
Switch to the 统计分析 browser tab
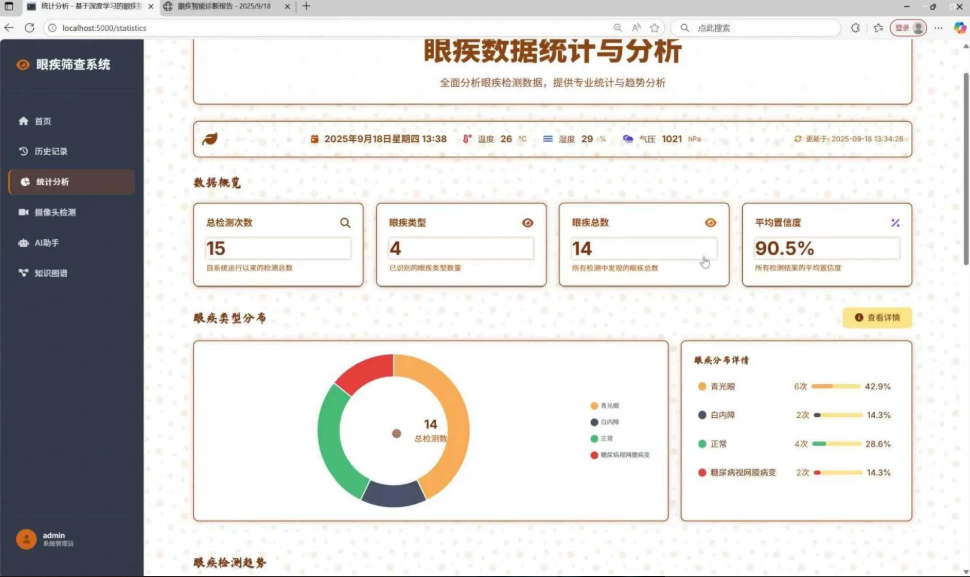(90, 6)
